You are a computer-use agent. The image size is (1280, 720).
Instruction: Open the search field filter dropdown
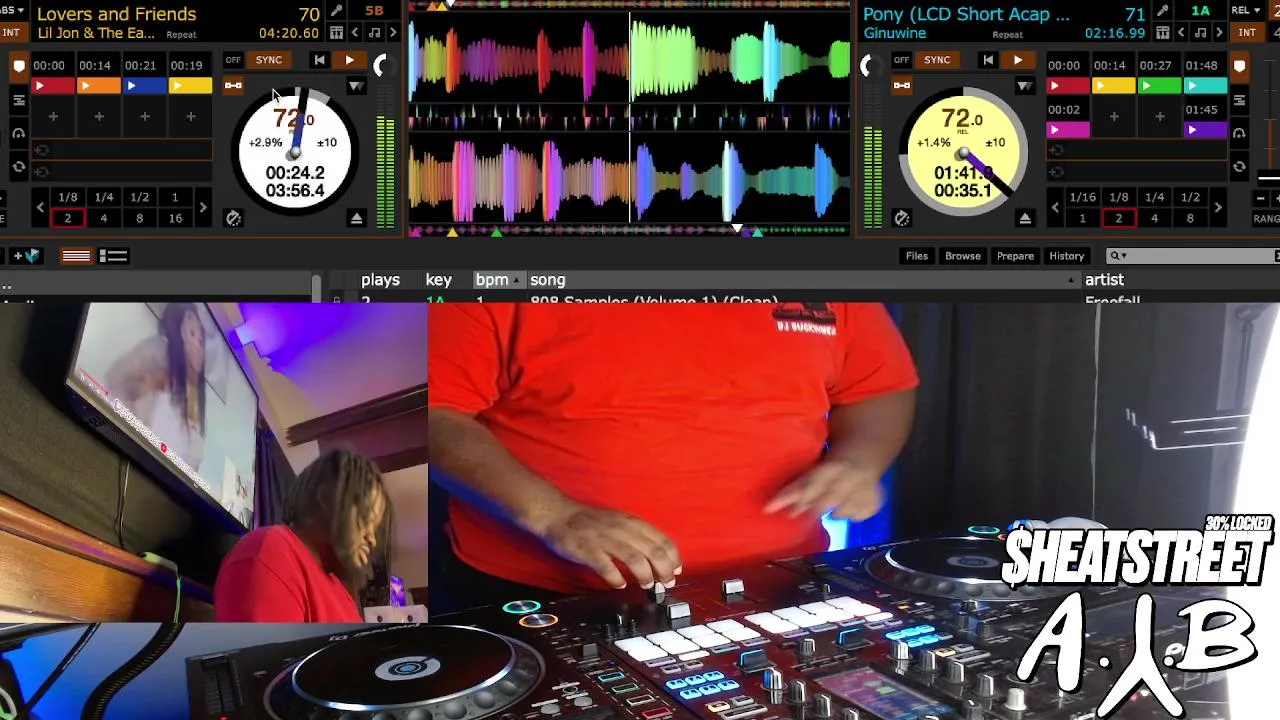[x=1118, y=256]
